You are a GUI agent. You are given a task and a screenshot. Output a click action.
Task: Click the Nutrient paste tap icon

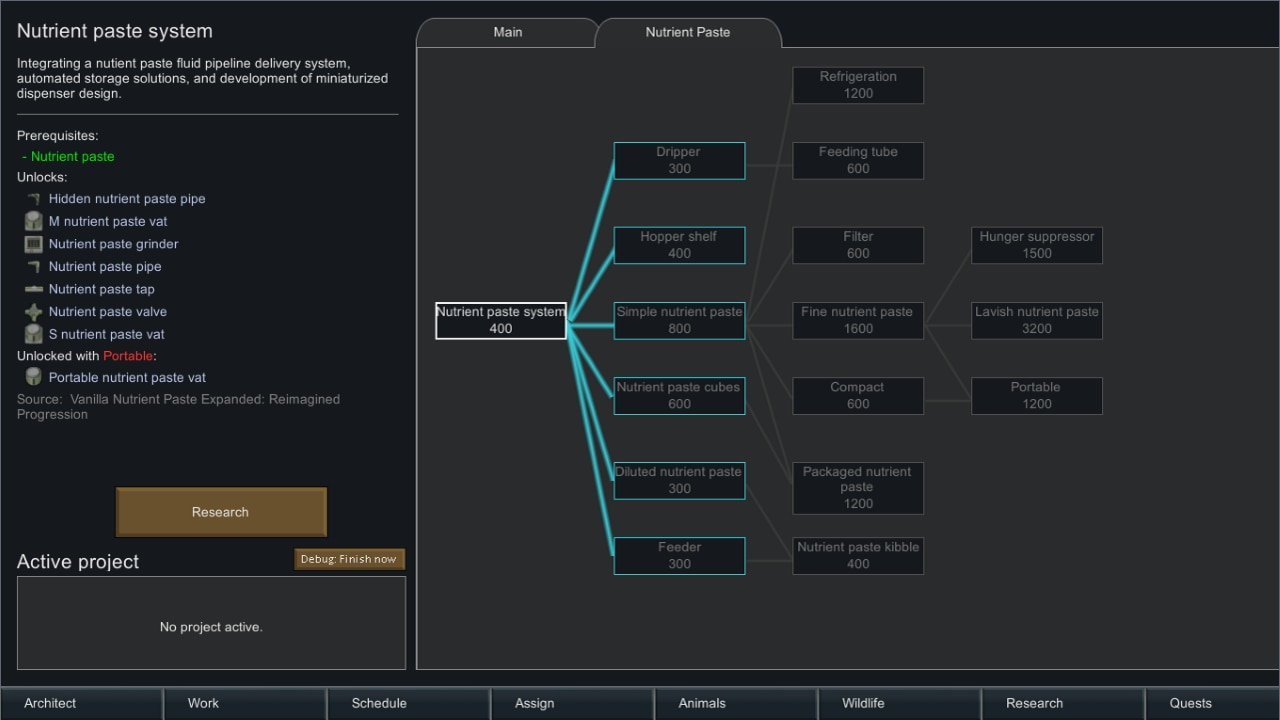[x=34, y=289]
